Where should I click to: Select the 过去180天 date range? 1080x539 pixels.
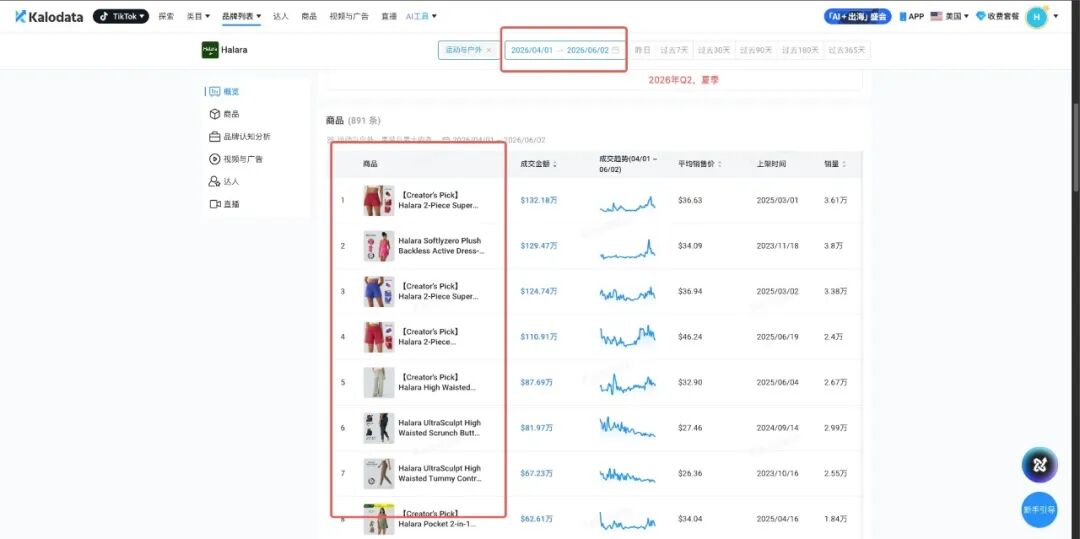(x=800, y=50)
